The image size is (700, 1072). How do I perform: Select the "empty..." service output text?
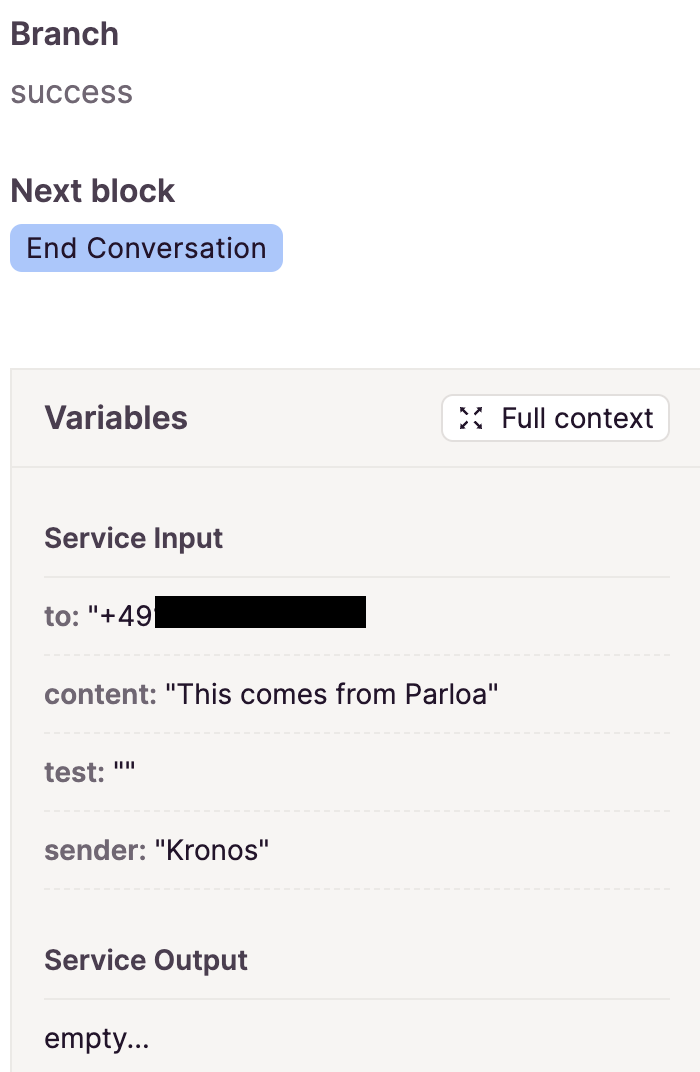[x=96, y=1038]
